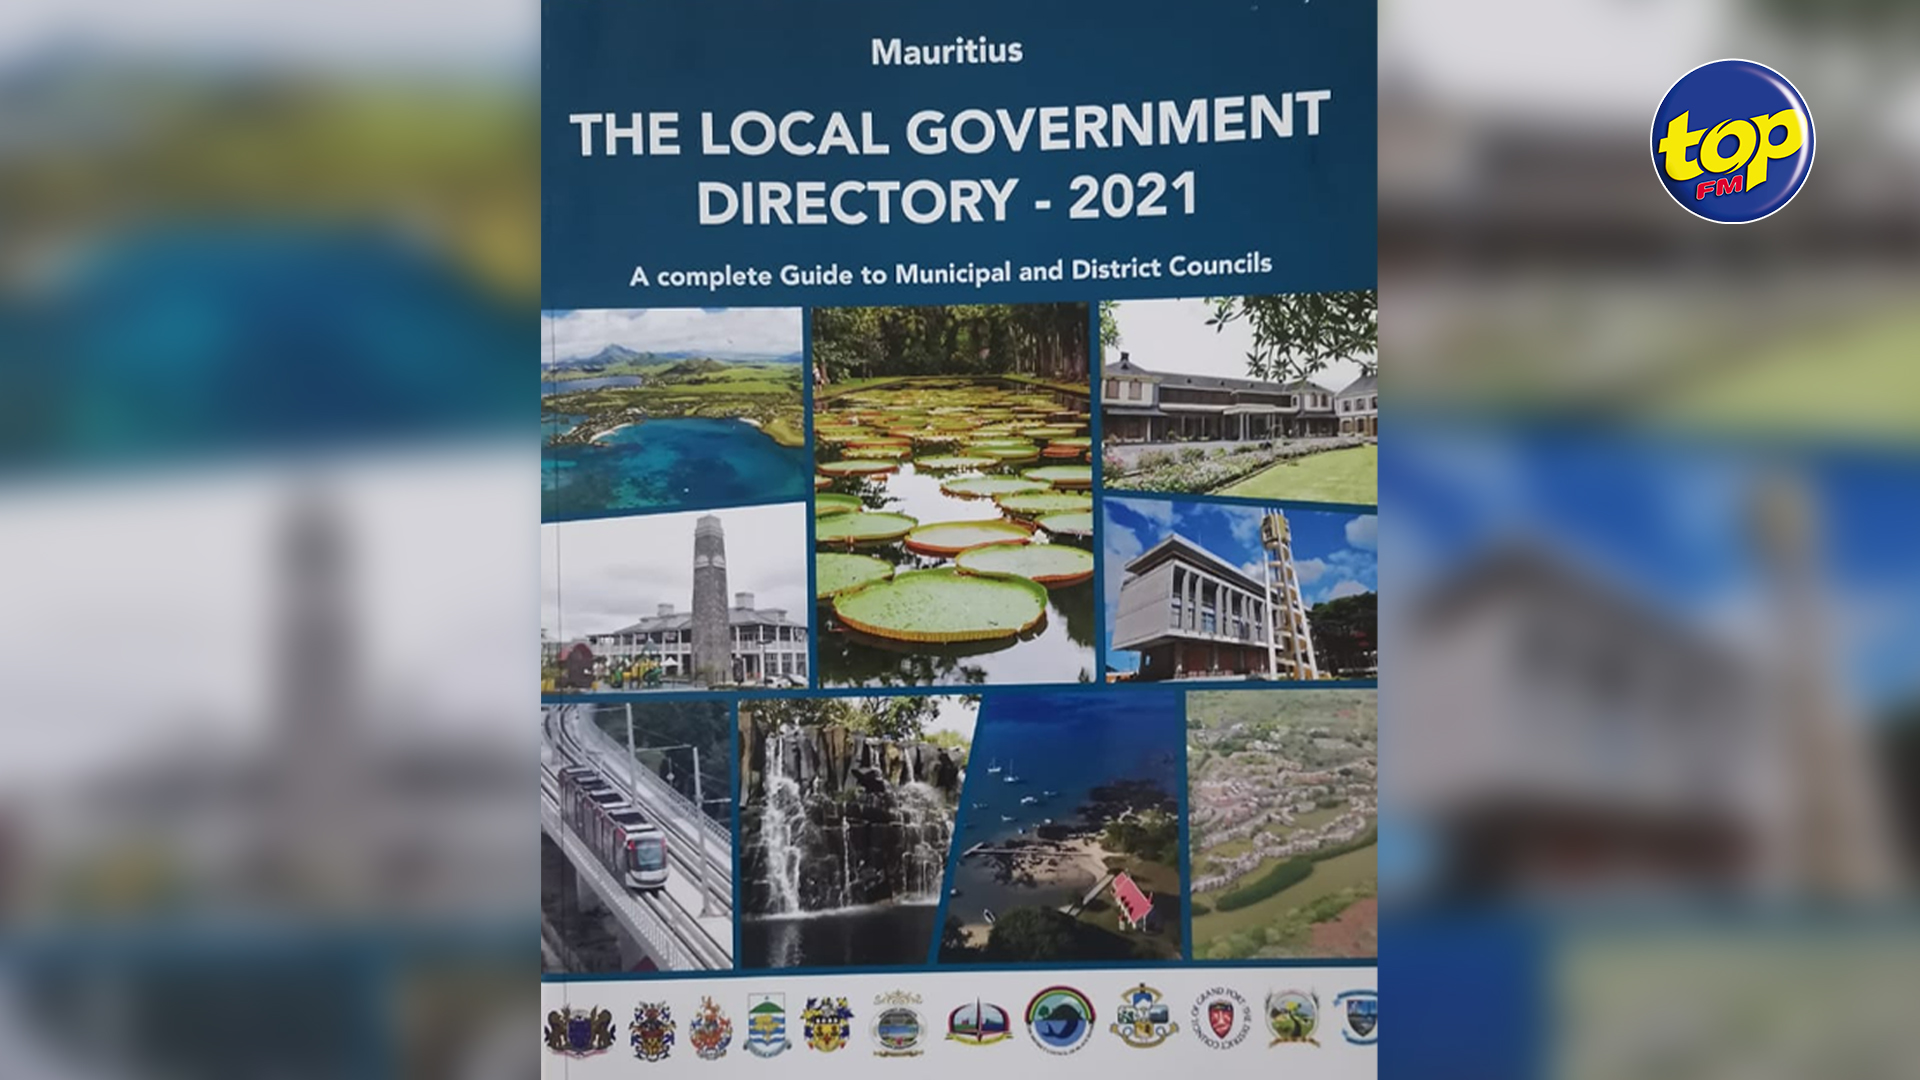Click the waterfall over rocks photo
Image resolution: width=1920 pixels, height=1080 pixels.
(x=850, y=830)
